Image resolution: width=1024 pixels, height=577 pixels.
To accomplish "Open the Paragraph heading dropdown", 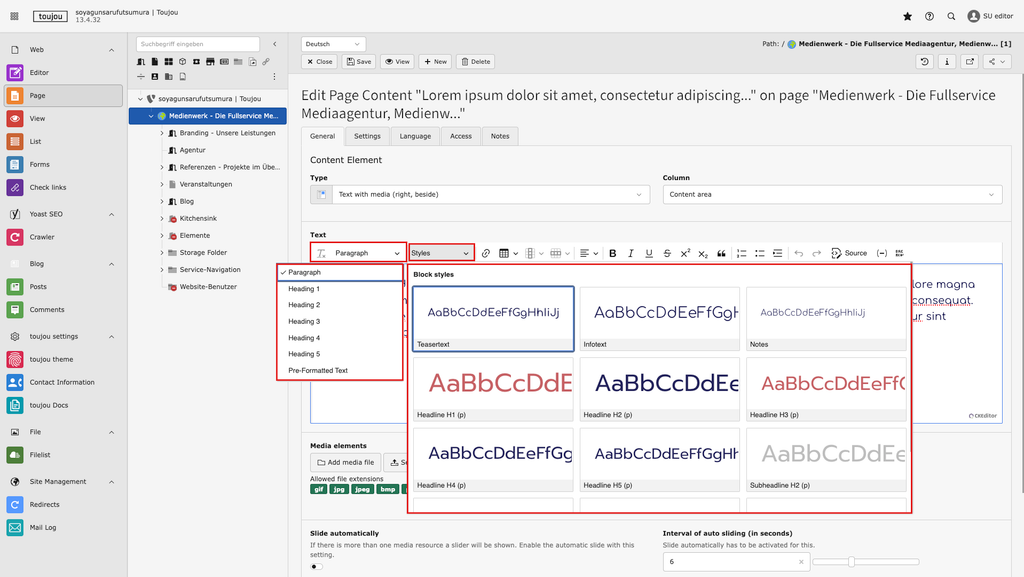I will [358, 253].
